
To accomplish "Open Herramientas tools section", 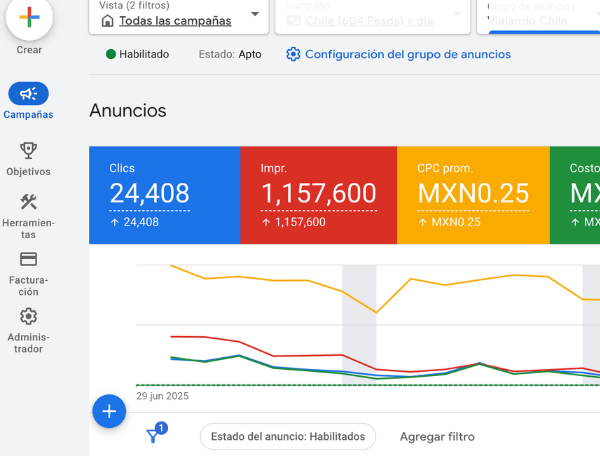I will [x=28, y=216].
